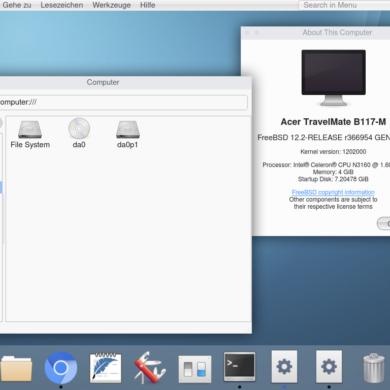Click the Computer window title bar
This screenshot has width=390, height=390.
(x=126, y=82)
